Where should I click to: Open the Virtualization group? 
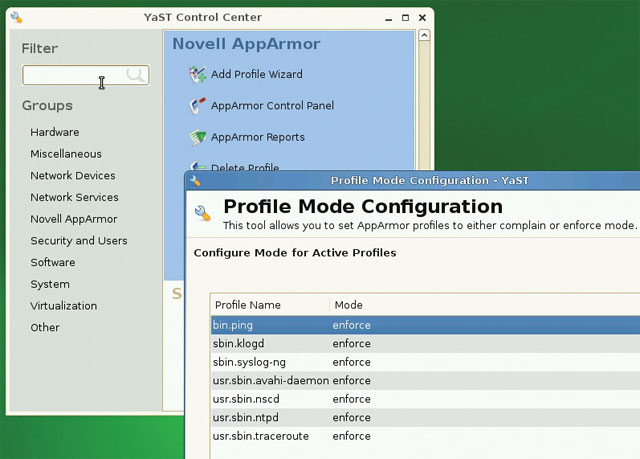(x=64, y=306)
